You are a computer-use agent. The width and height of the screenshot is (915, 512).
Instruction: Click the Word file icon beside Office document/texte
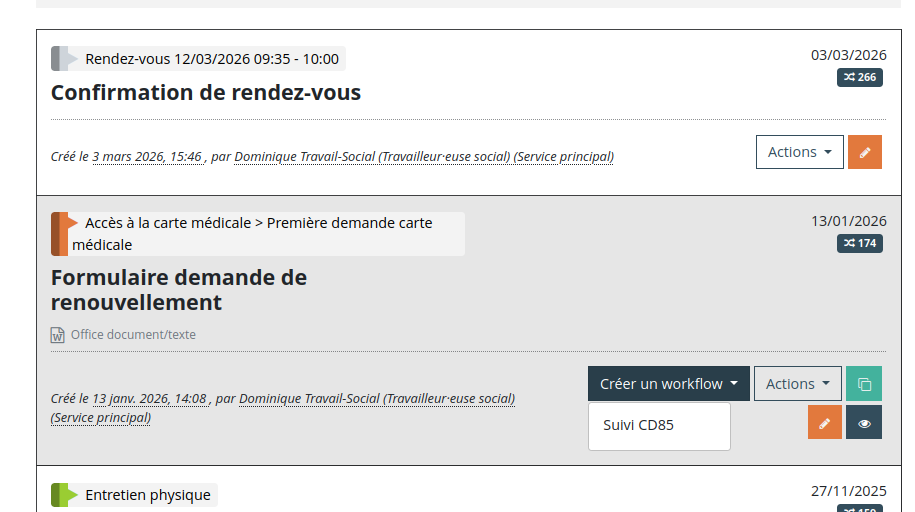point(58,335)
